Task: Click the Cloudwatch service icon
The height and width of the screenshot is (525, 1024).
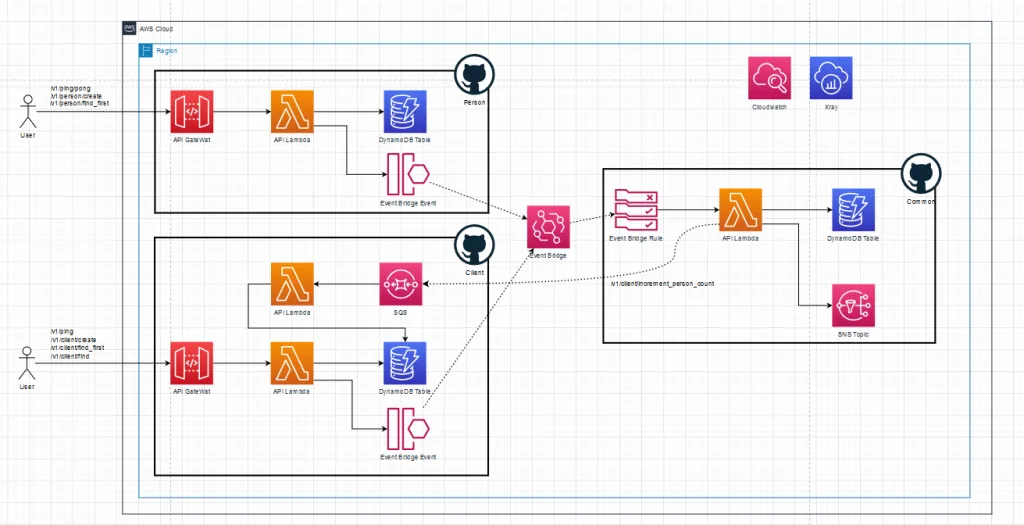Action: pyautogui.click(x=770, y=77)
